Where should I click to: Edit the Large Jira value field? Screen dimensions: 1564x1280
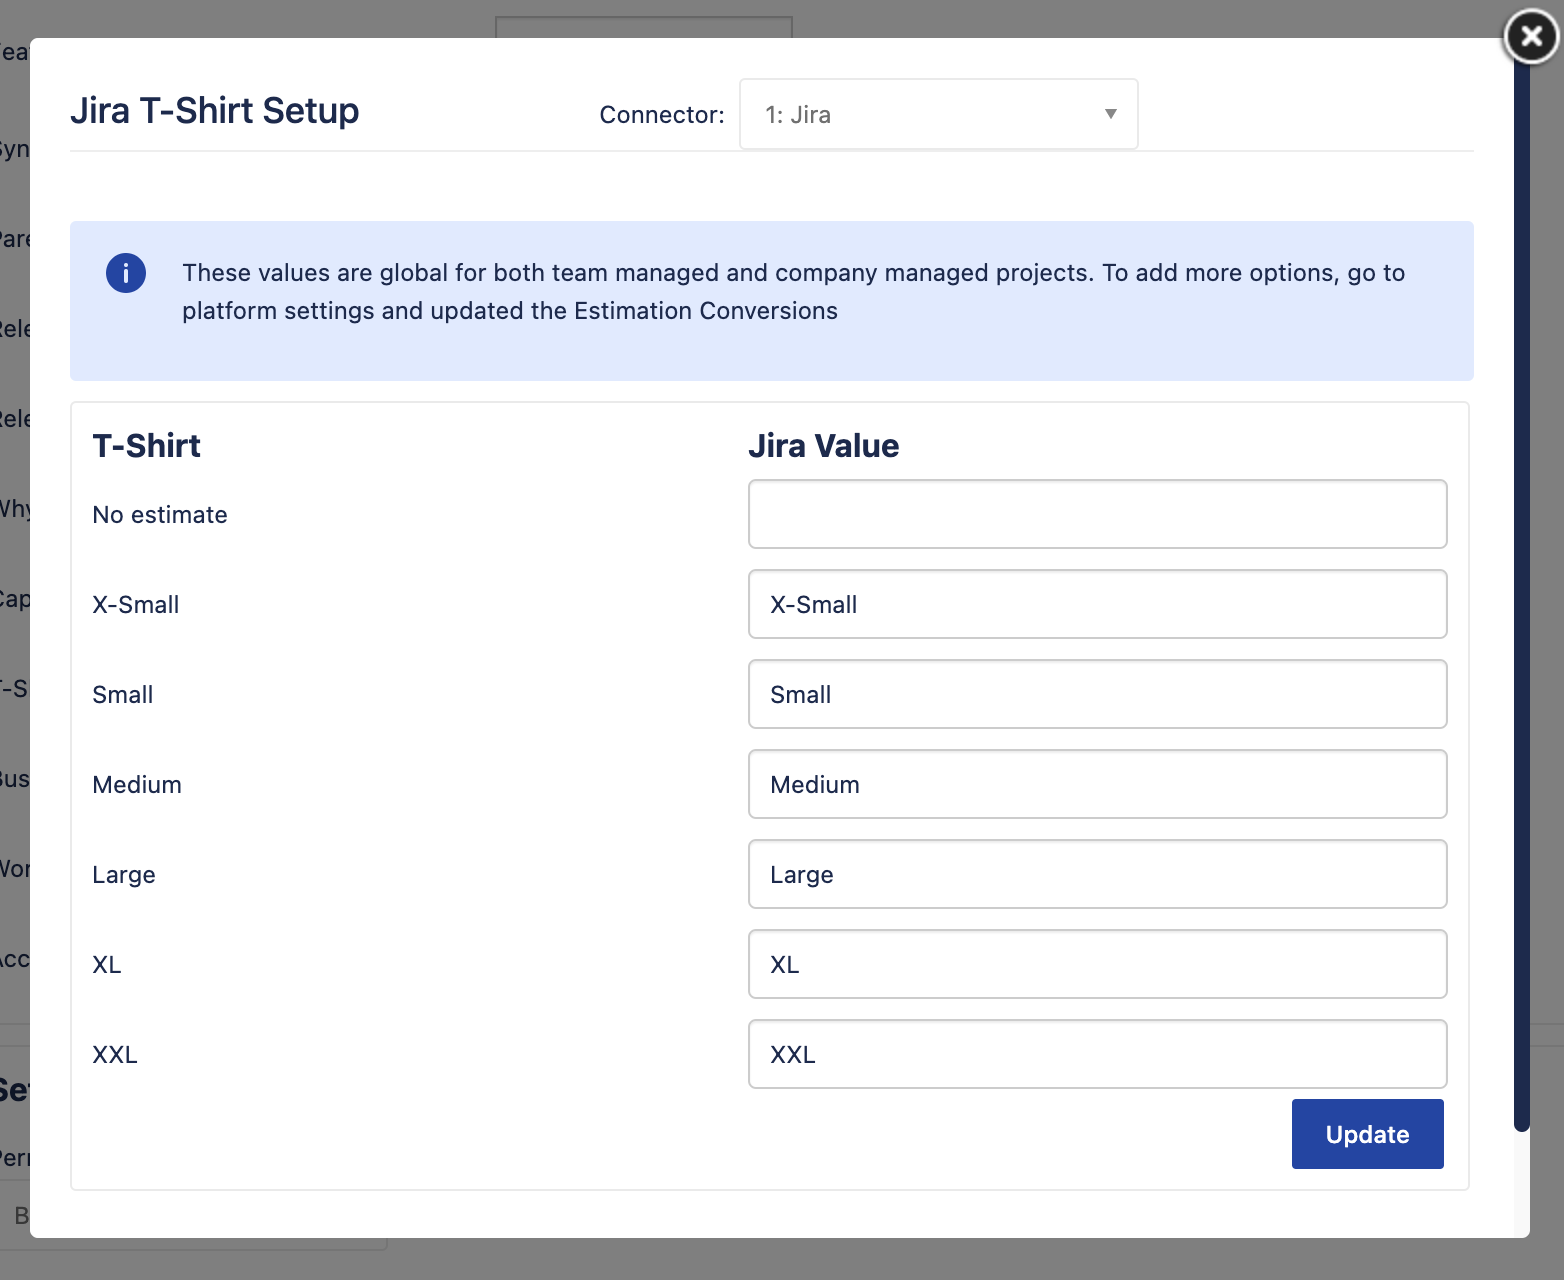pyautogui.click(x=1097, y=874)
